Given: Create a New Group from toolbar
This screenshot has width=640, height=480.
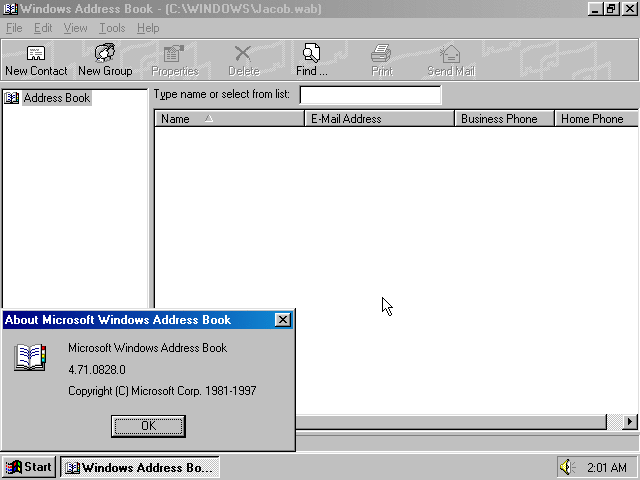Looking at the screenshot, I should pos(105,60).
